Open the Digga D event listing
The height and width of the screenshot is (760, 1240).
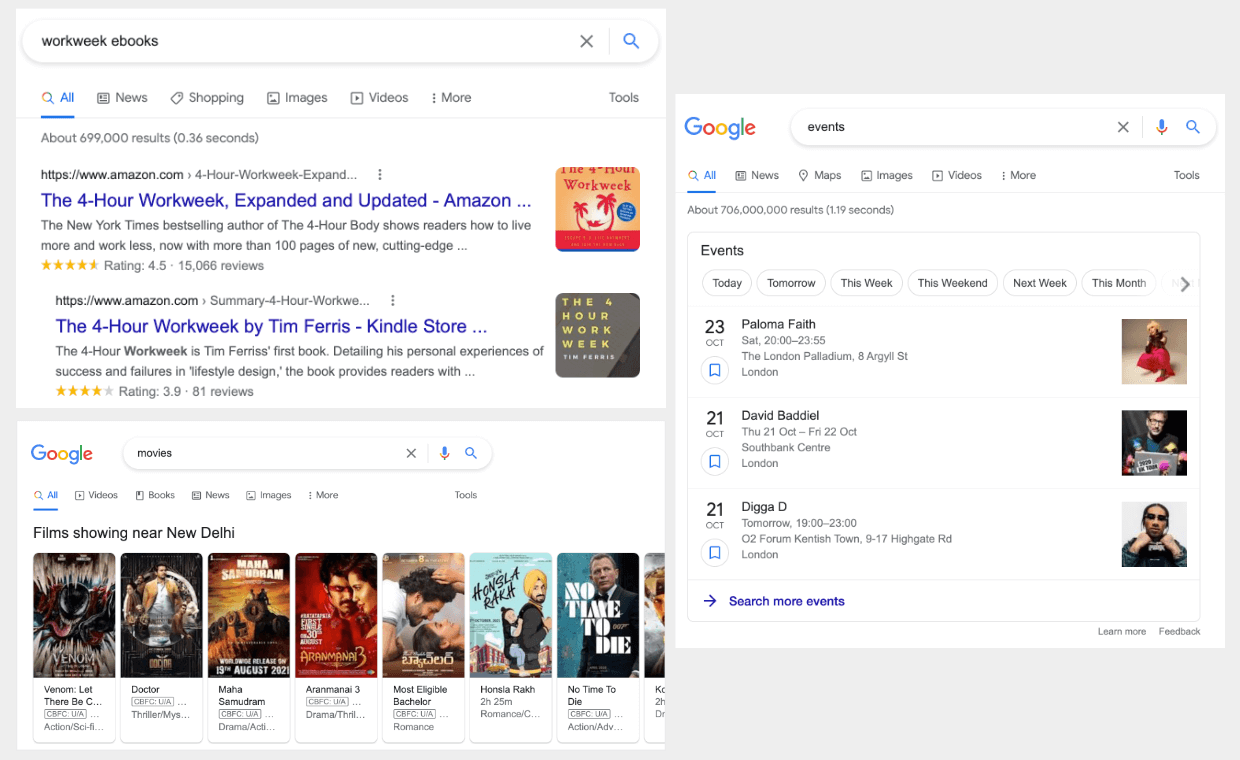[943, 534]
